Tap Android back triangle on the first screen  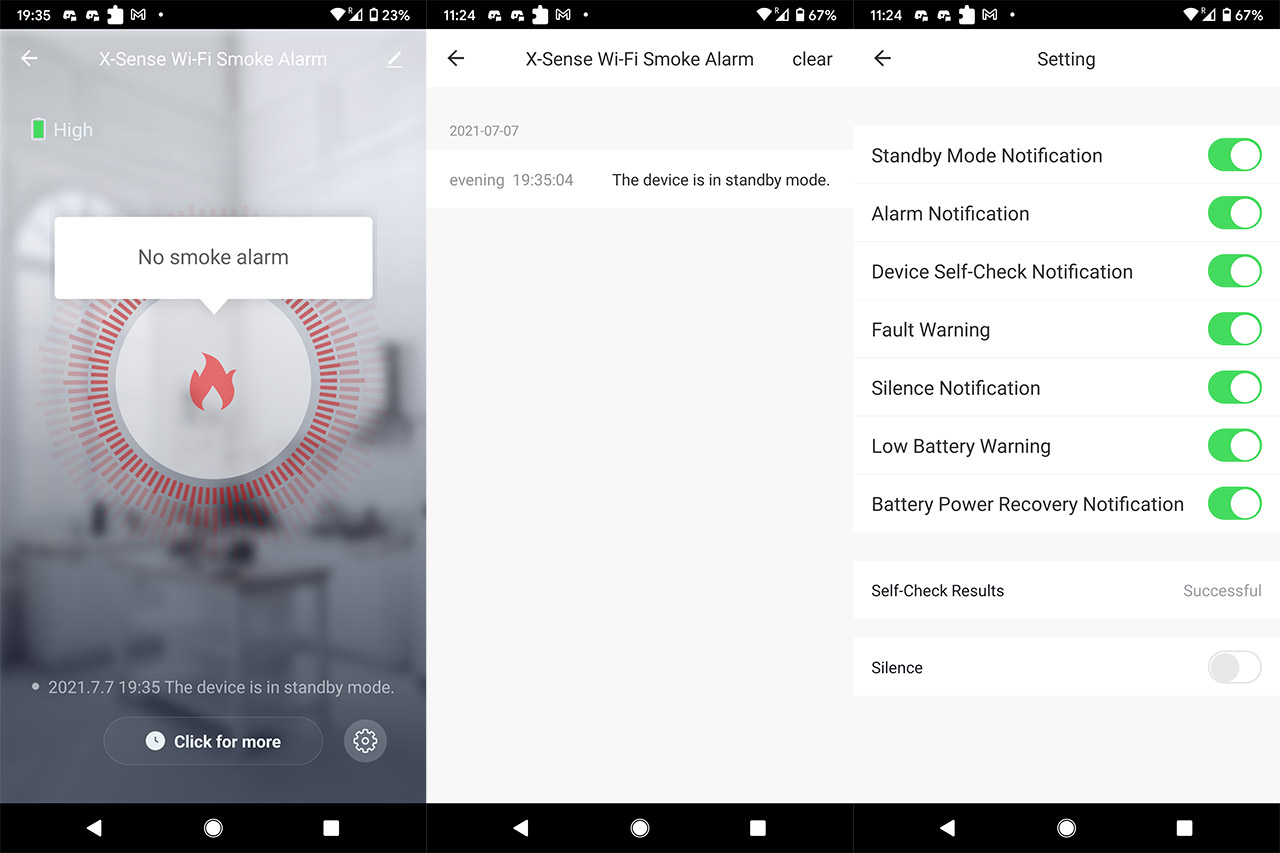click(x=94, y=827)
